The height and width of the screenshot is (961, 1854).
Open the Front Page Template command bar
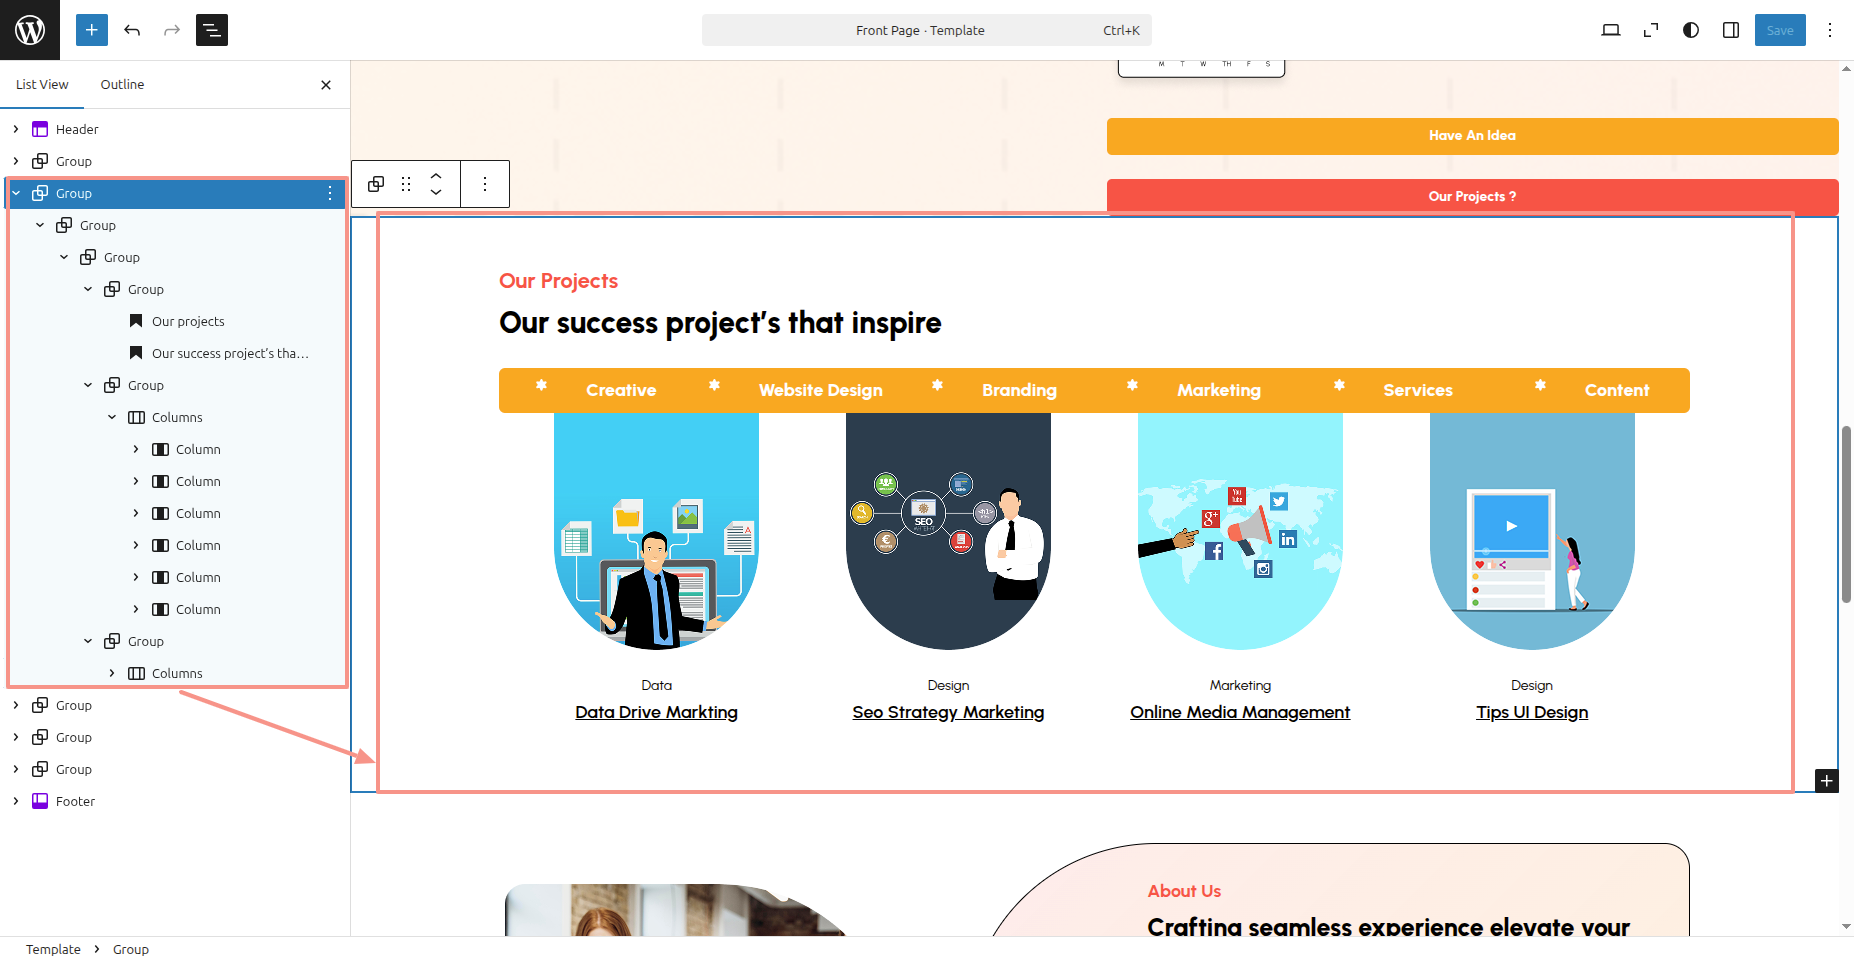[x=927, y=30]
